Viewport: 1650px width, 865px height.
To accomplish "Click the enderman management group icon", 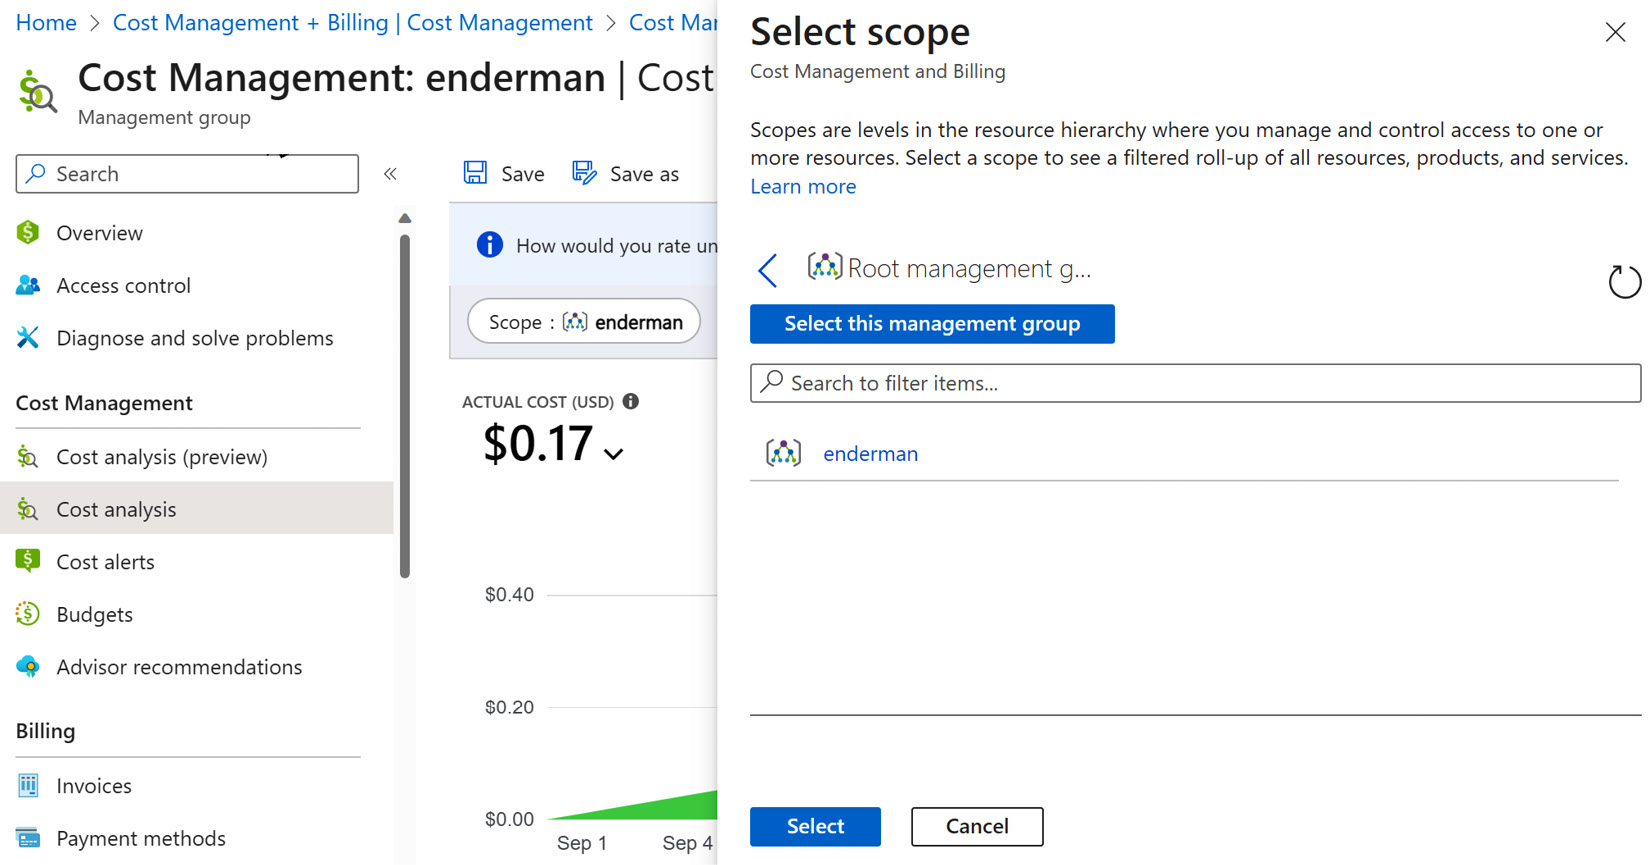I will tap(783, 453).
